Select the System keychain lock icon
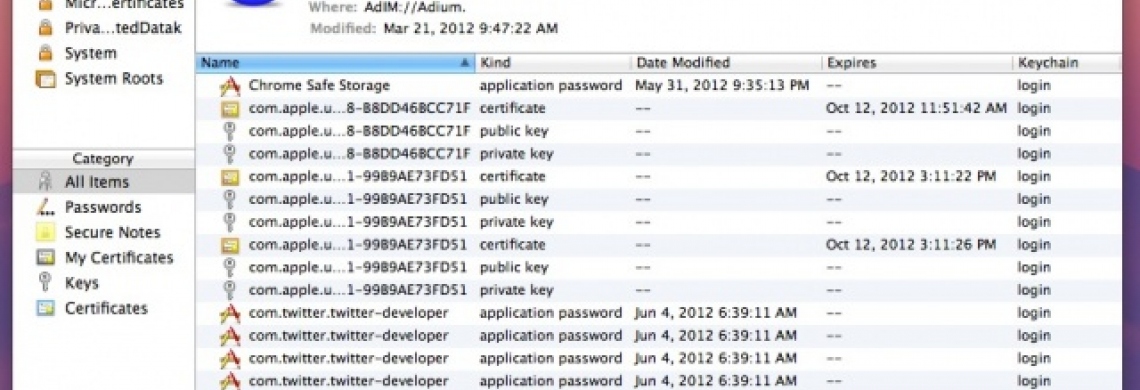Image resolution: width=1140 pixels, height=390 pixels. [x=45, y=53]
